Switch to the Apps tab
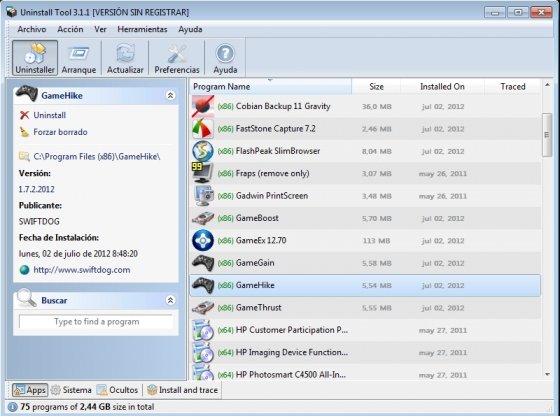Viewport: 560px width, 416px height. (x=30, y=390)
